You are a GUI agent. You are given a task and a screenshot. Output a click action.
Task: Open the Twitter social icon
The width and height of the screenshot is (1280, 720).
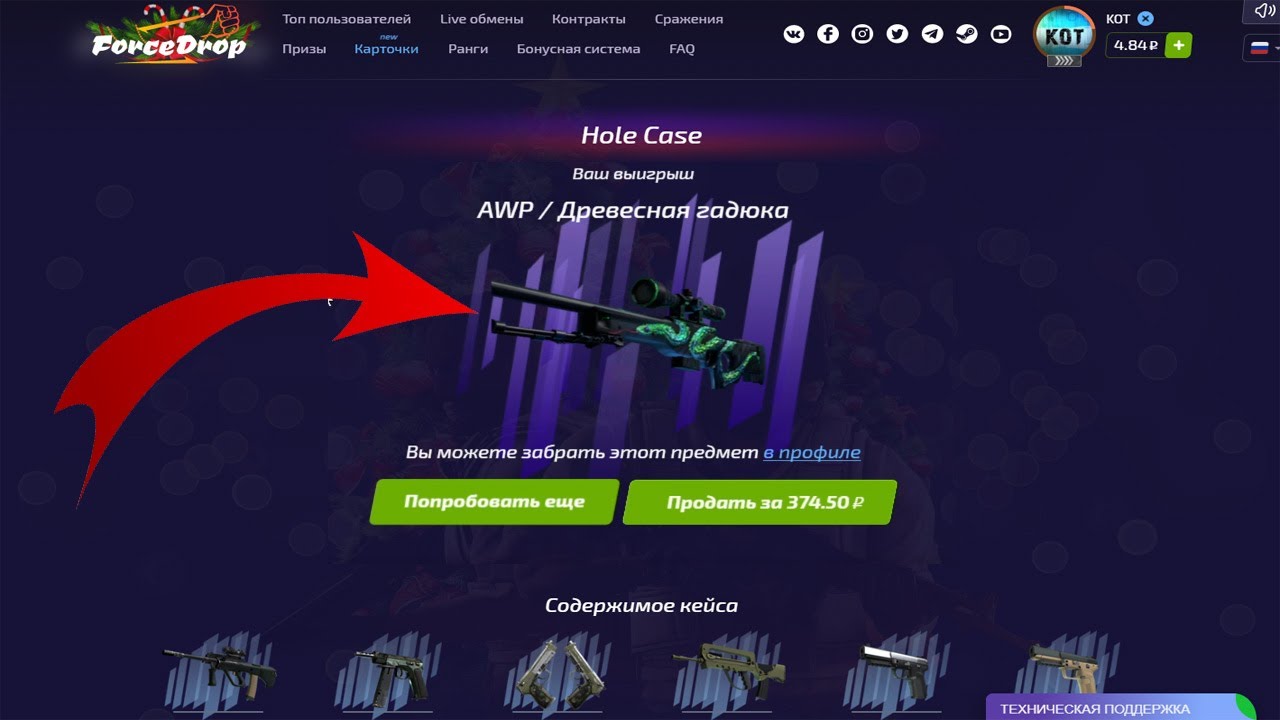click(897, 34)
